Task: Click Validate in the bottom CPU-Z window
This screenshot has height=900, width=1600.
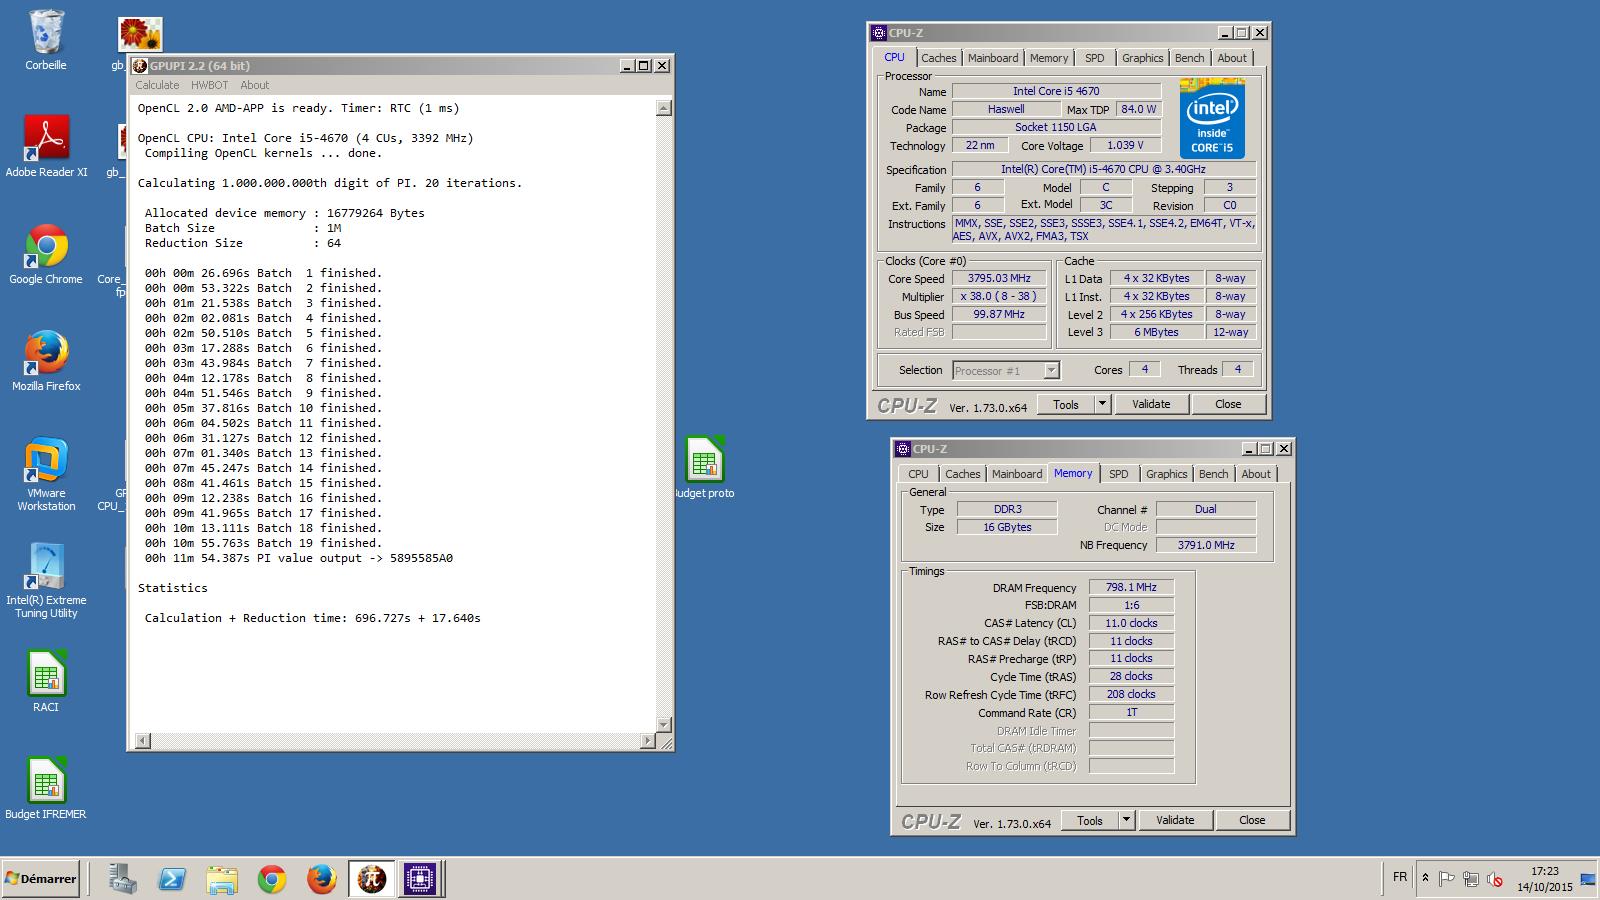Action: (1175, 820)
